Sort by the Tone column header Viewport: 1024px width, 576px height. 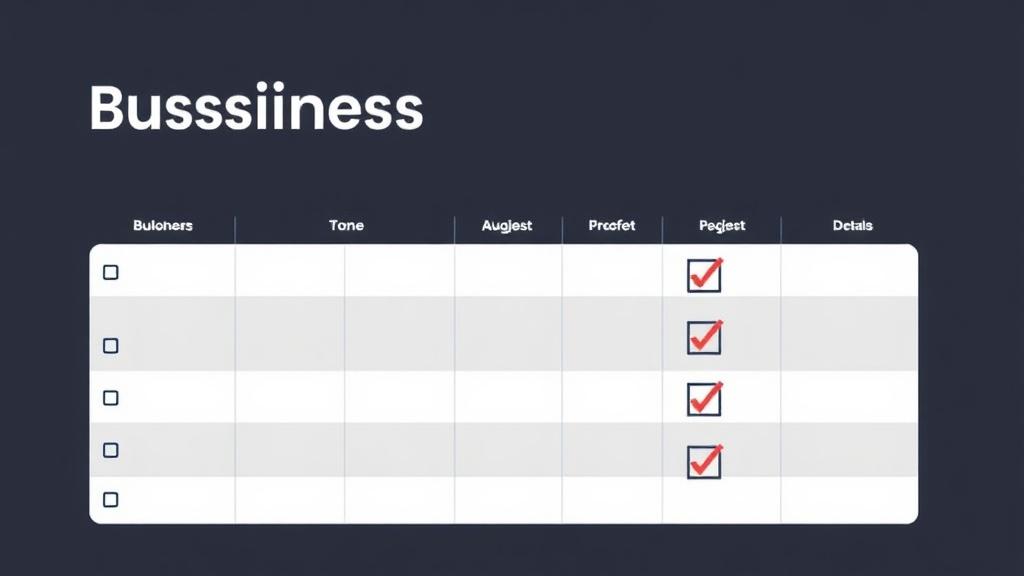coord(346,225)
